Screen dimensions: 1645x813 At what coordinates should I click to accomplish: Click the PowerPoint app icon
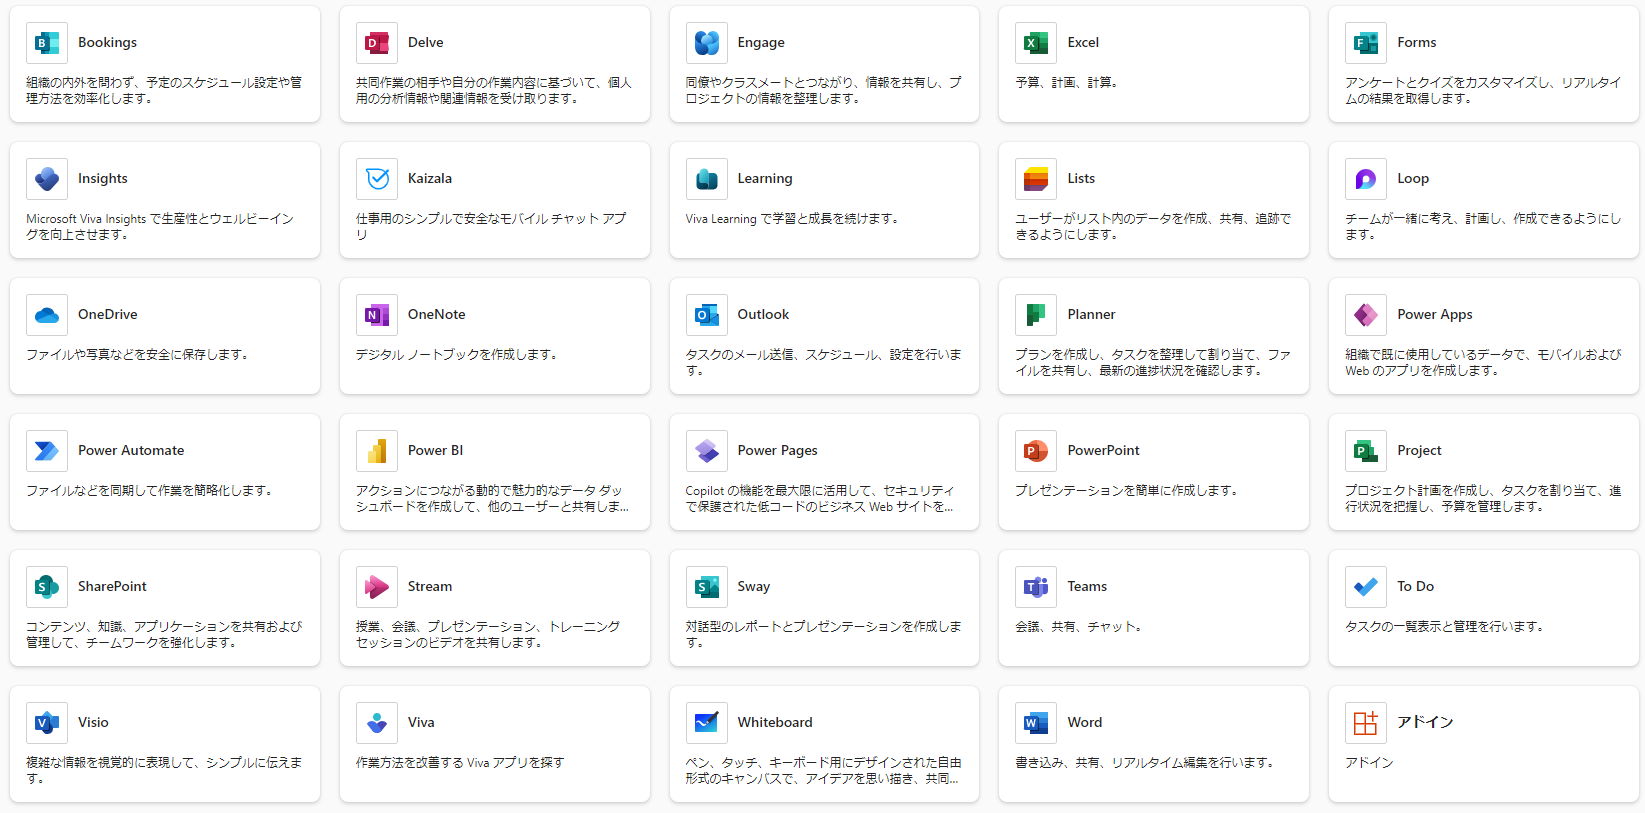1036,451
